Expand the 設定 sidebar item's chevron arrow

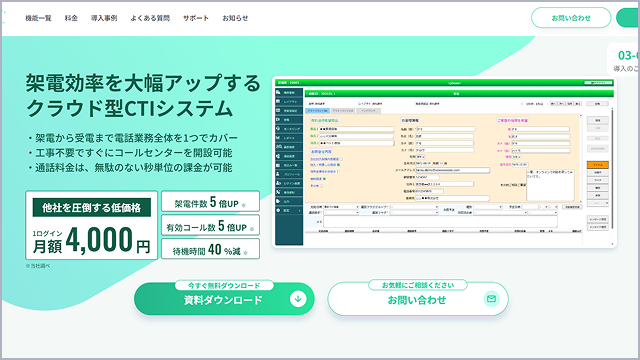tap(300, 211)
